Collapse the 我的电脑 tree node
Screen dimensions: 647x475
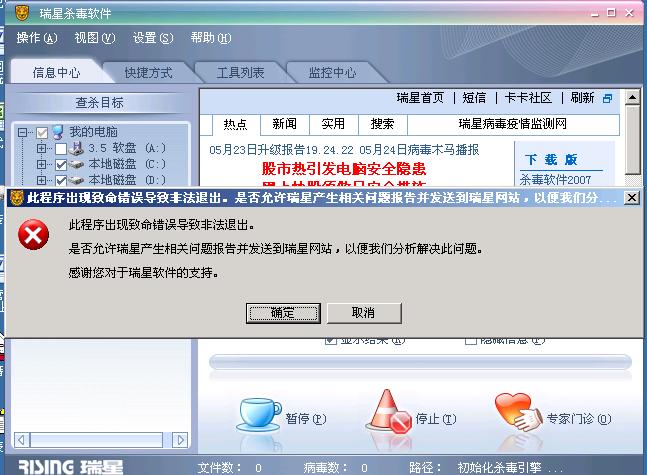[22, 132]
